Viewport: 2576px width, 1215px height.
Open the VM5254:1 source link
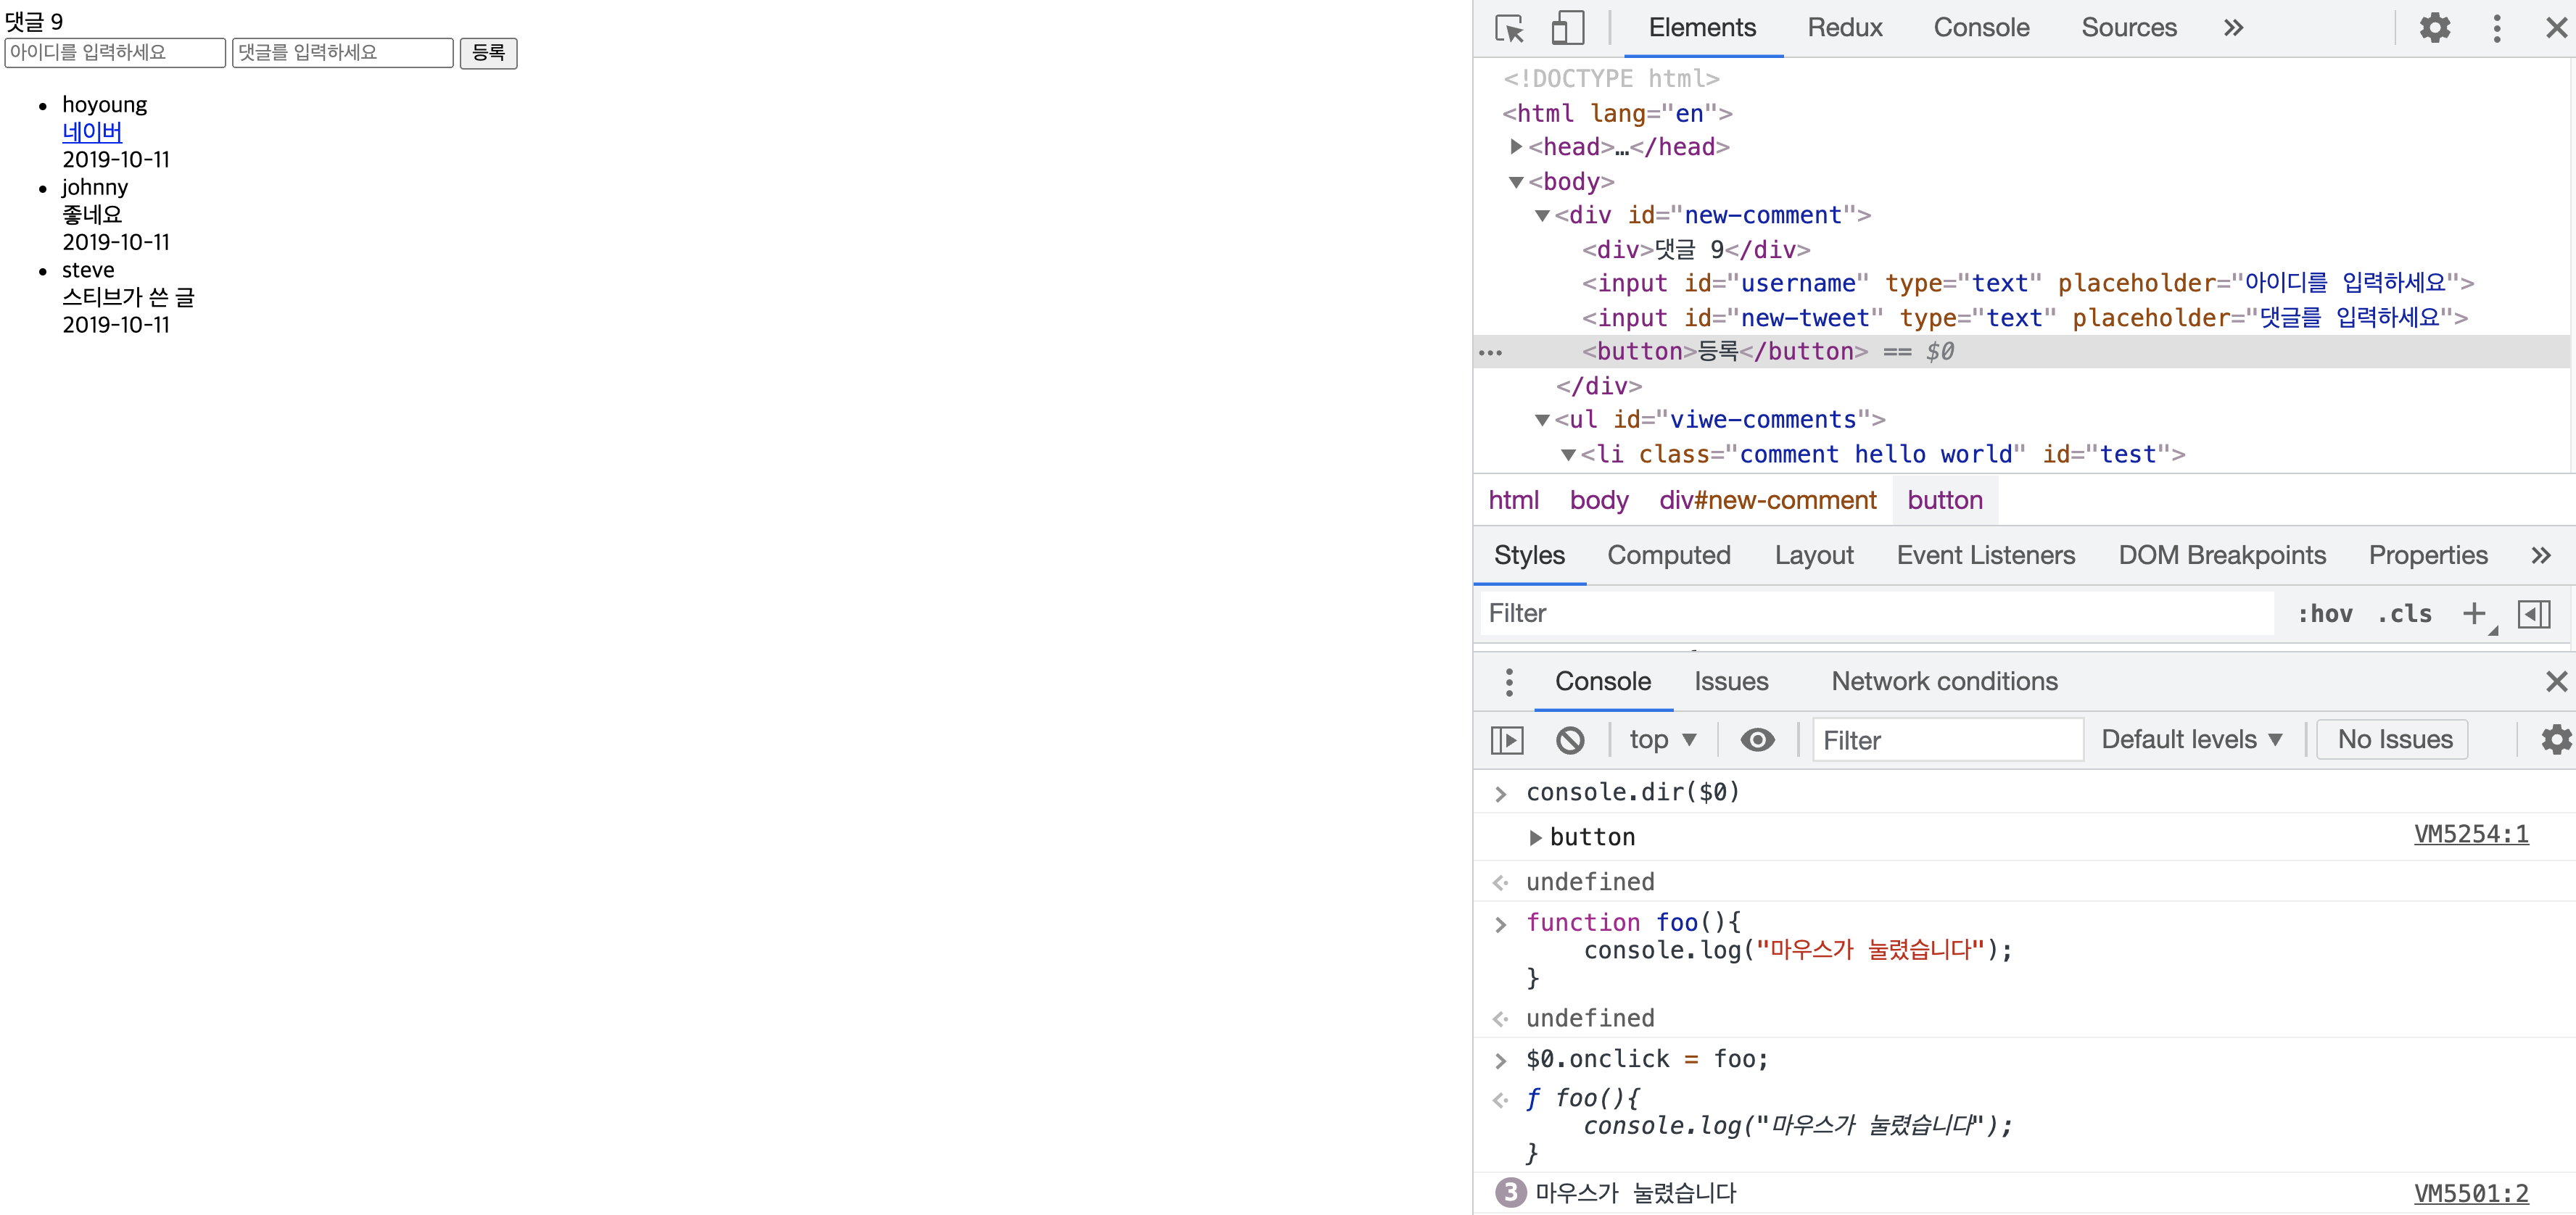pyautogui.click(x=2470, y=834)
